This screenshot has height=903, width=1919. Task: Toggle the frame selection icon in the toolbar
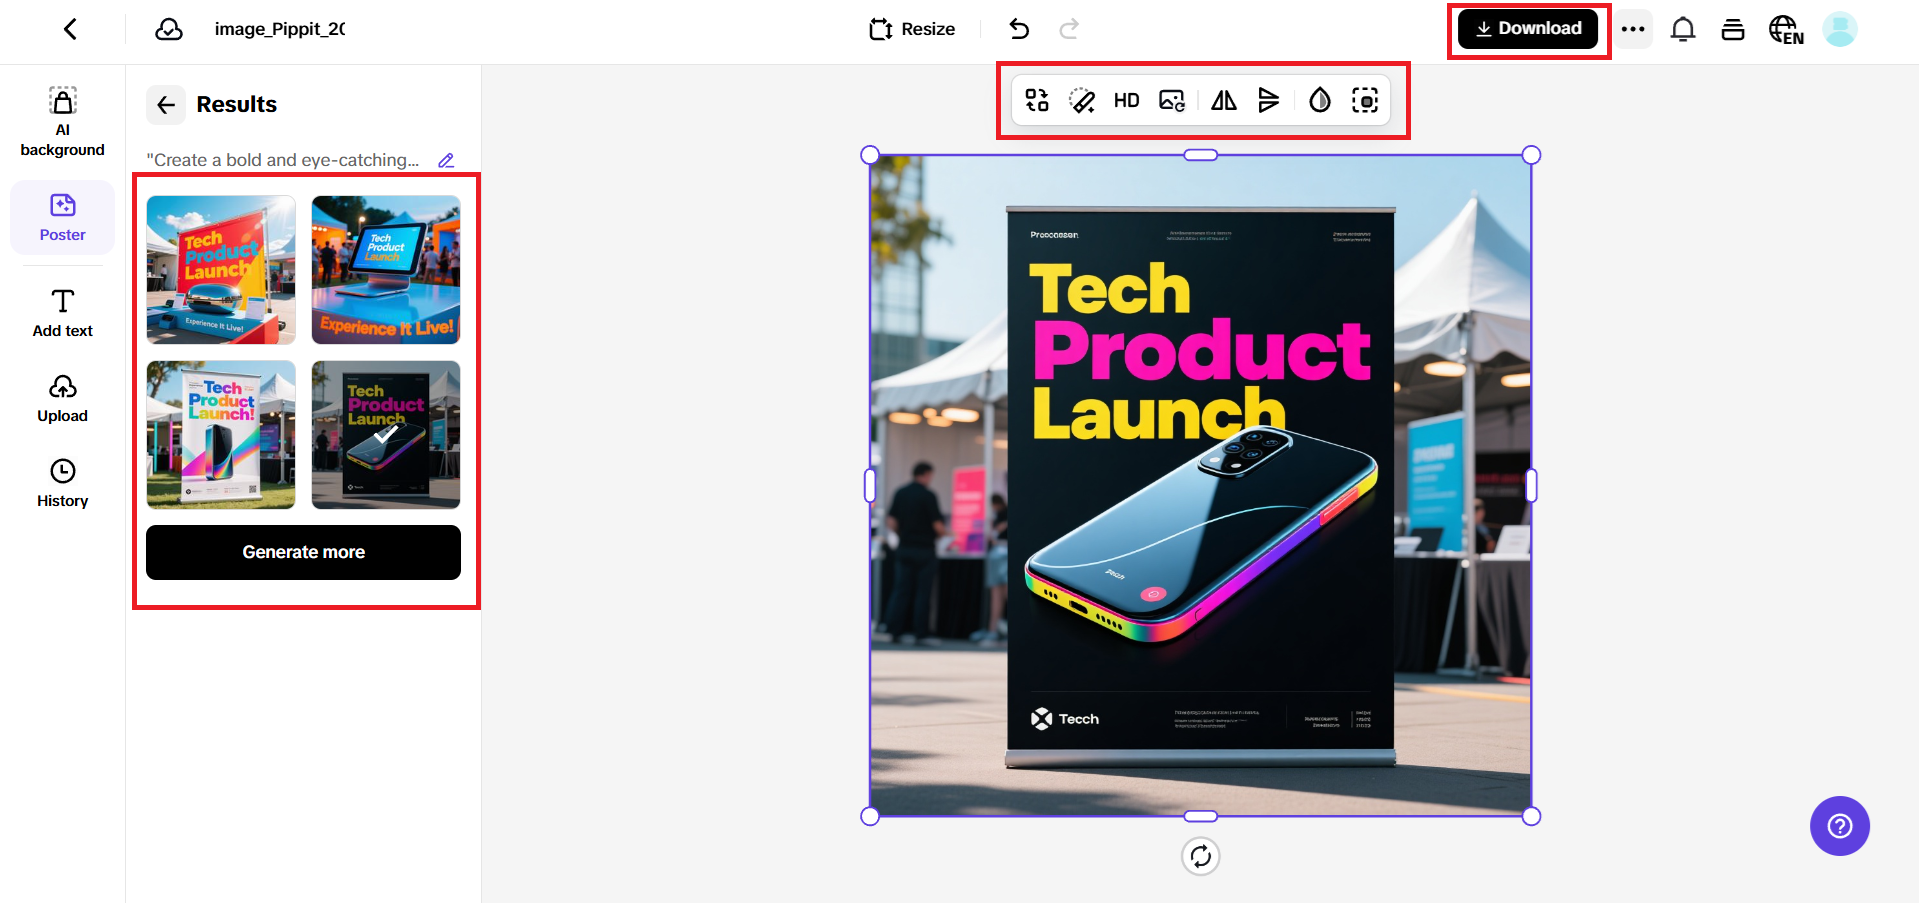coord(1365,100)
